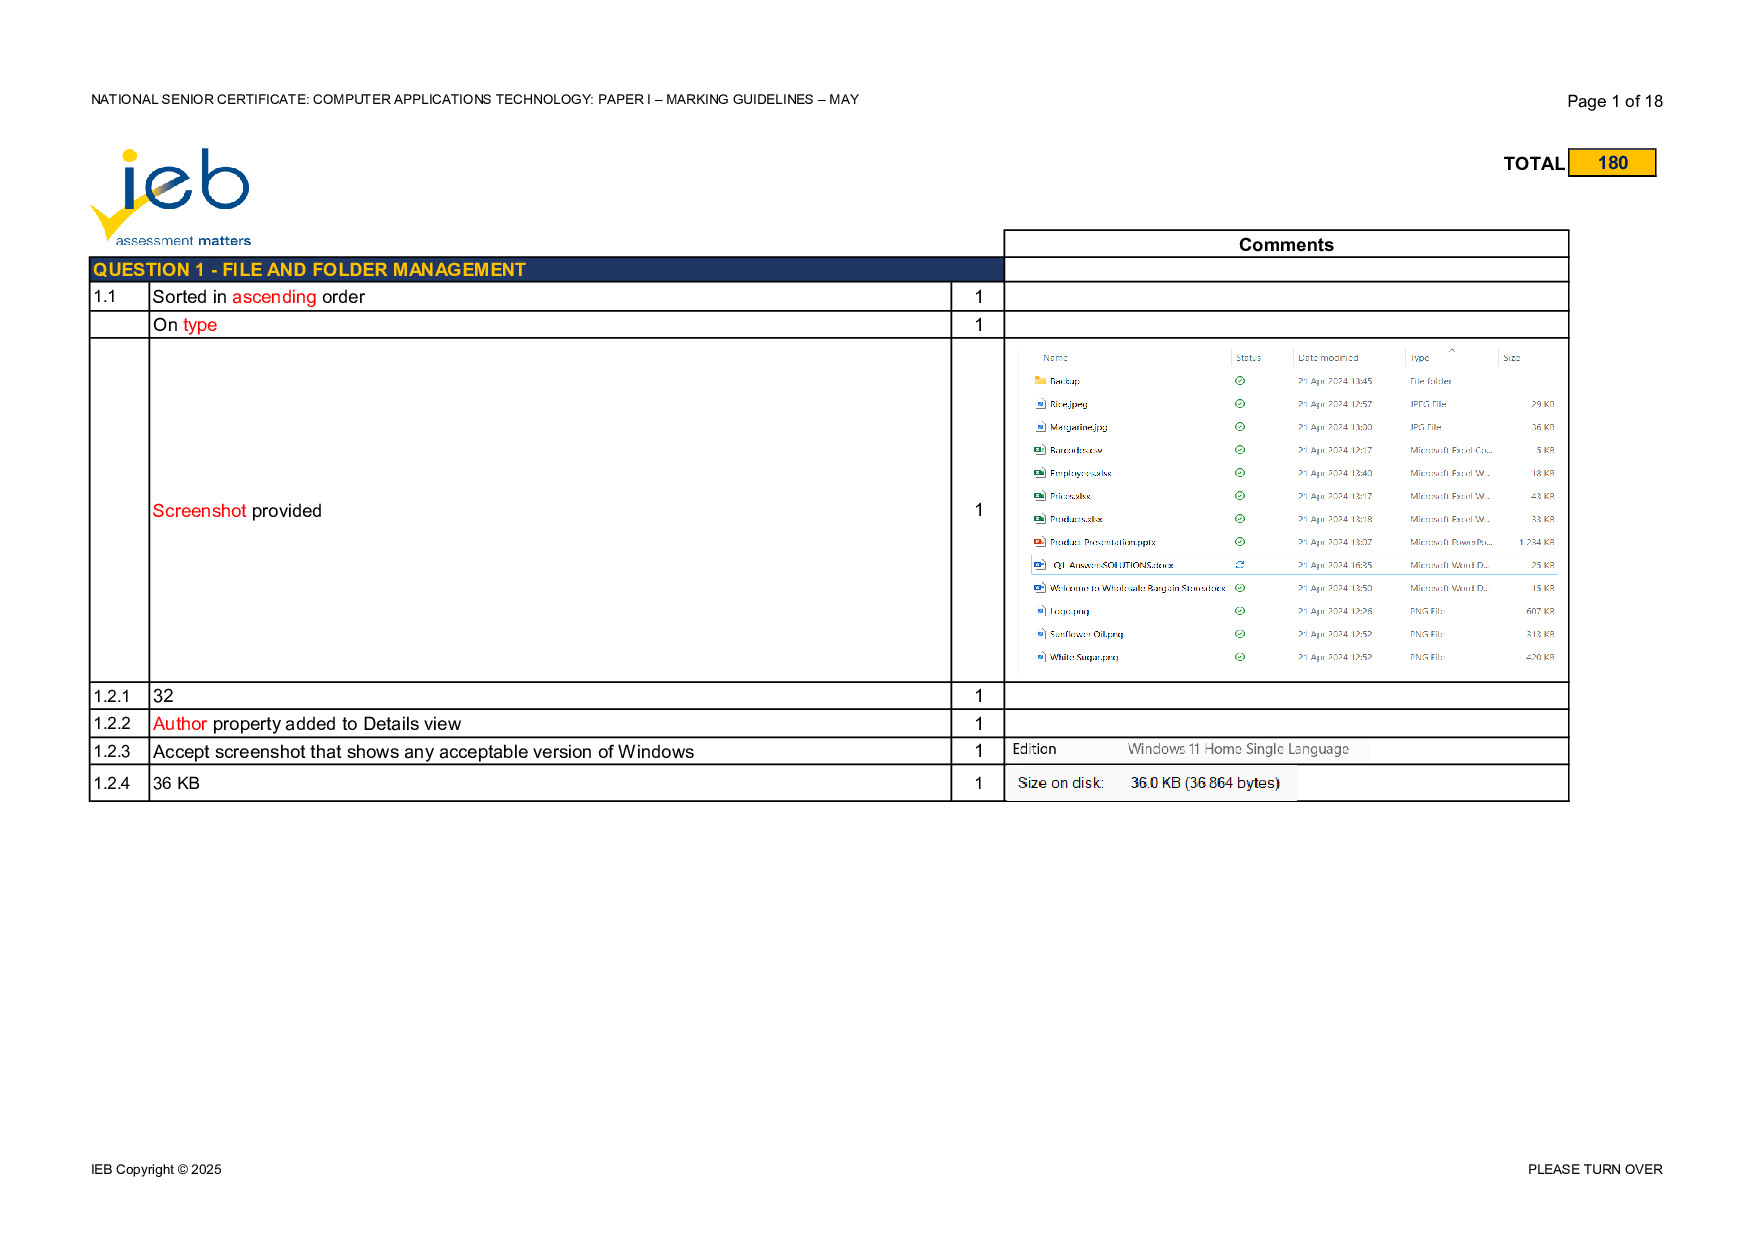Image resolution: width=1753 pixels, height=1240 pixels.
Task: Click the Date modified column header
Action: click(x=1328, y=358)
